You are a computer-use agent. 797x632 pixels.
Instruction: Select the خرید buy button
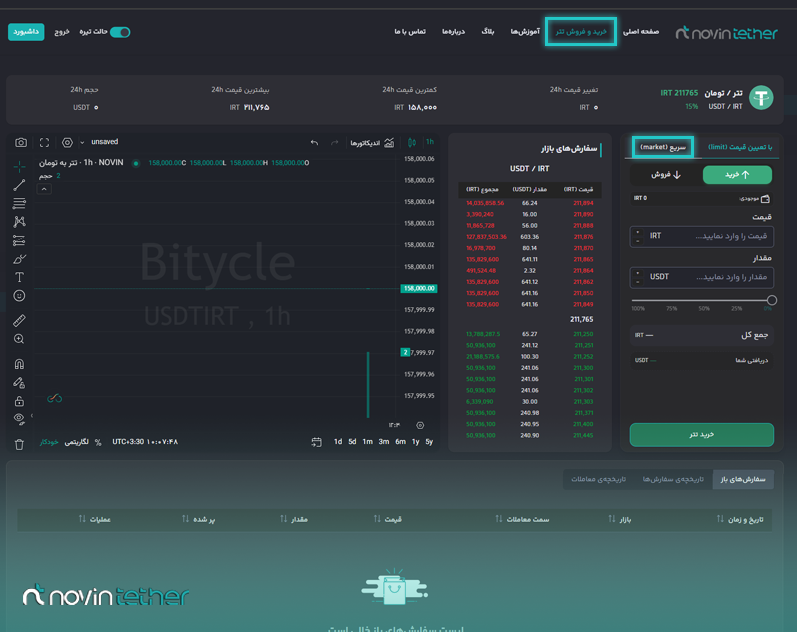[737, 175]
